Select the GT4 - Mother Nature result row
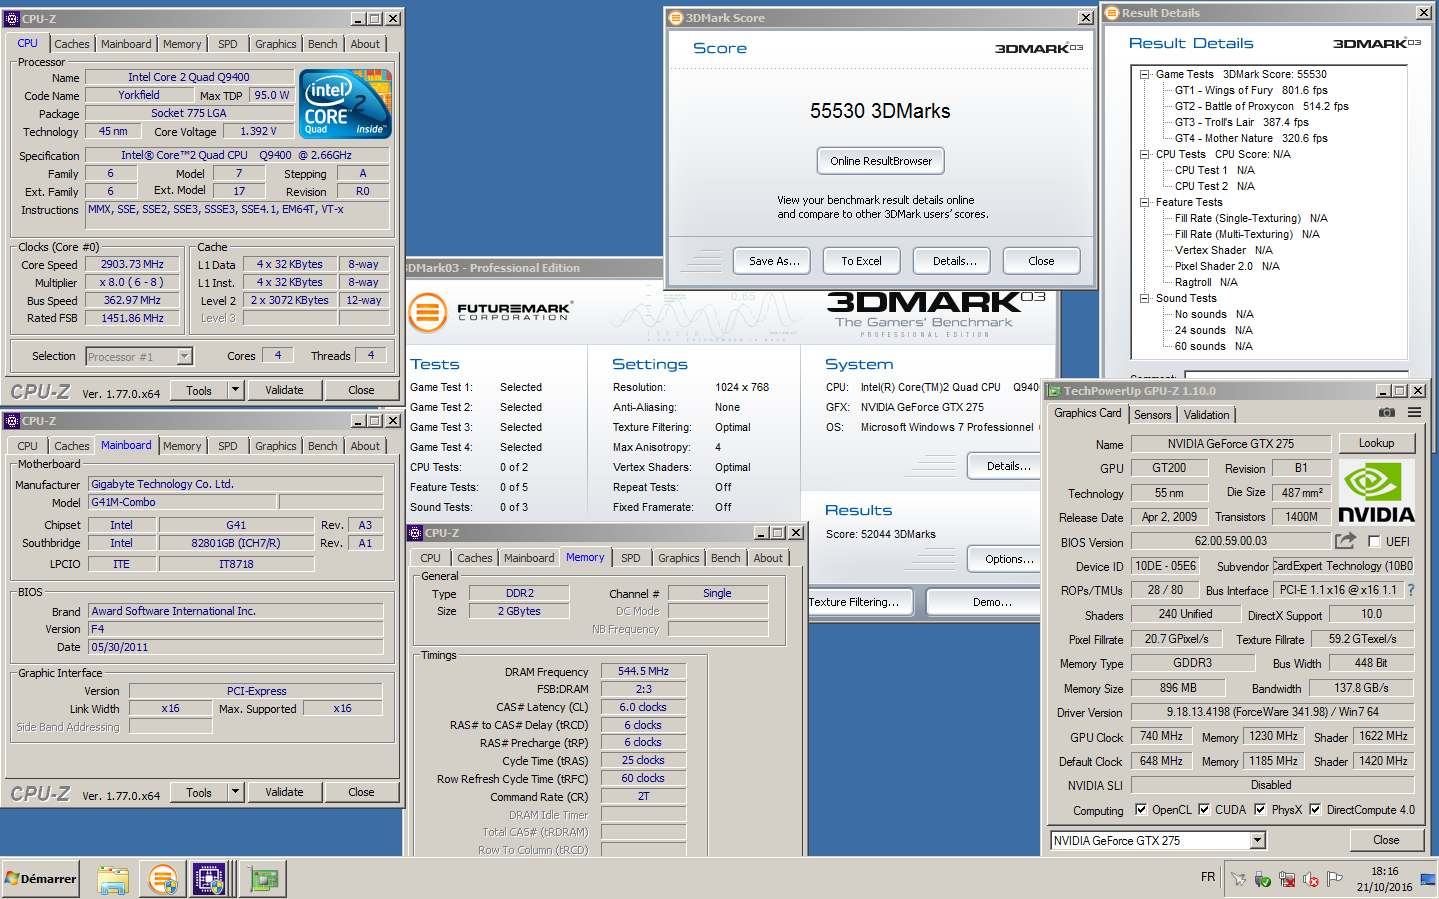Image resolution: width=1439 pixels, height=899 pixels. [1251, 138]
